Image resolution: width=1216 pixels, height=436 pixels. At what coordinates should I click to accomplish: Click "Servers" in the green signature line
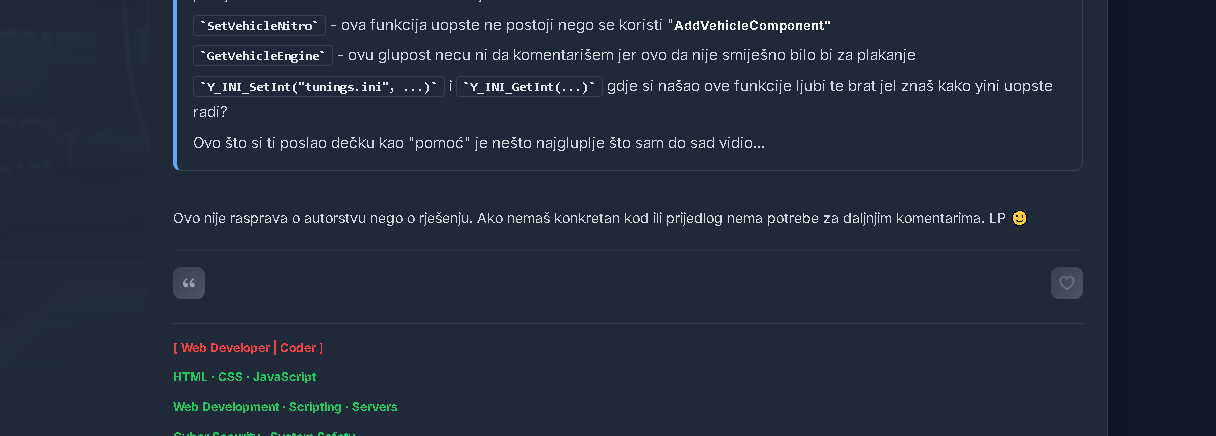(374, 407)
